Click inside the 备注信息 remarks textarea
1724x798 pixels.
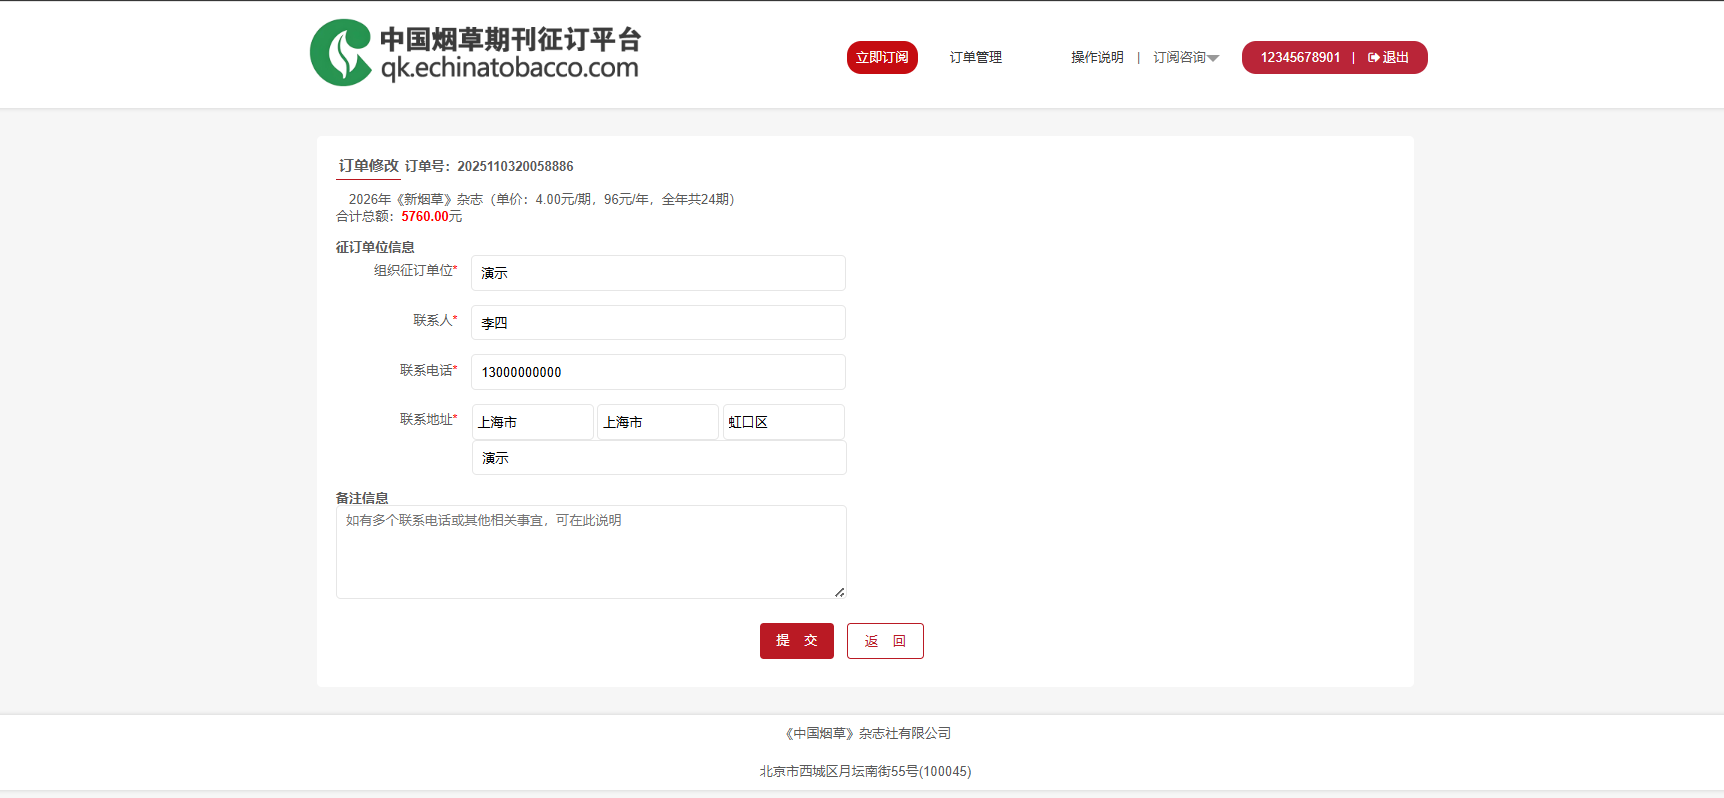[x=590, y=552]
